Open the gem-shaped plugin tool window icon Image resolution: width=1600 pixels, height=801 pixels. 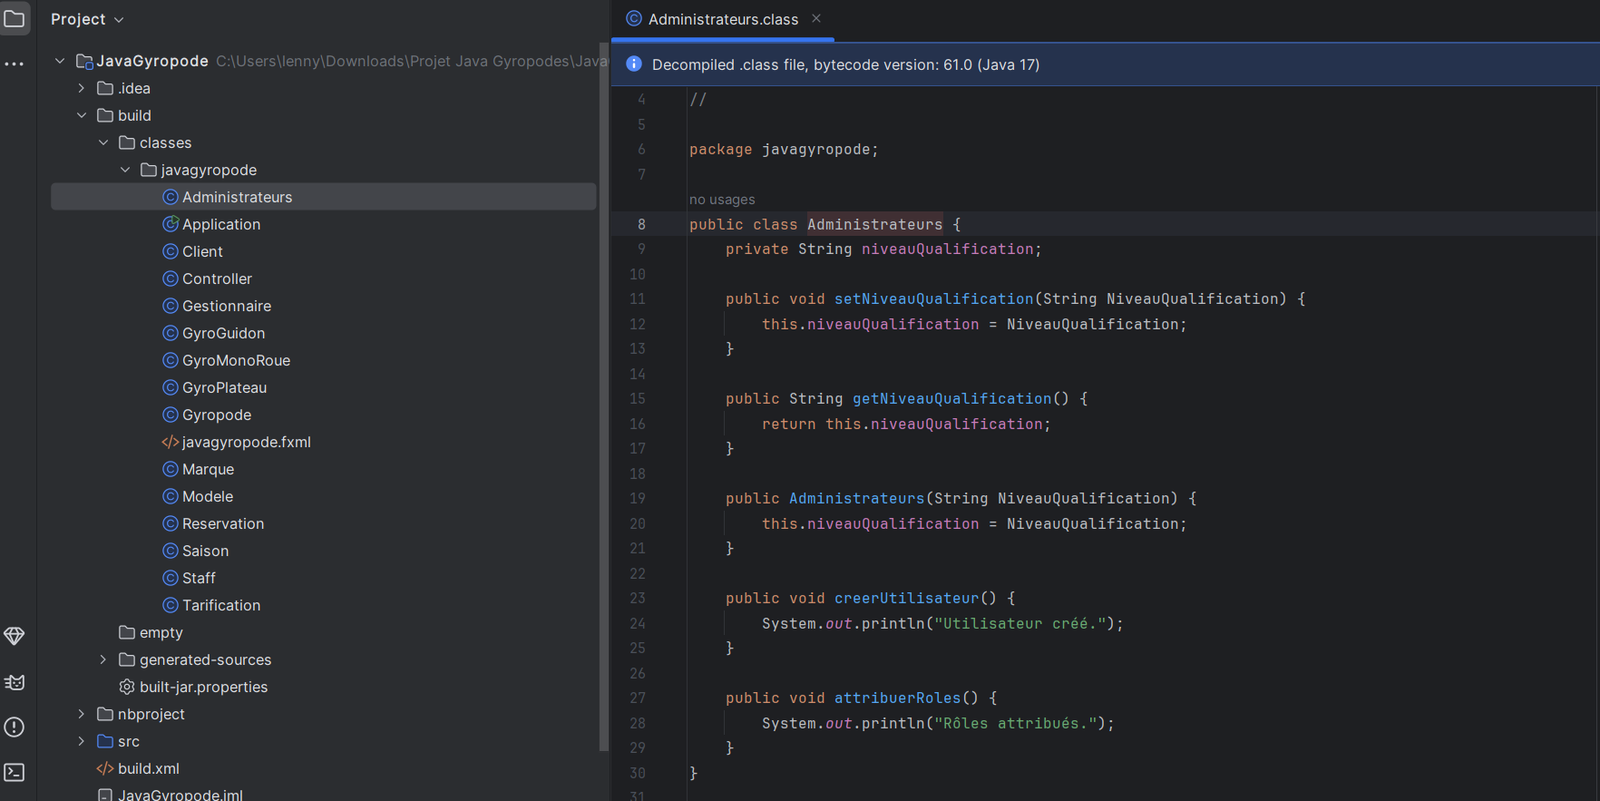14,636
